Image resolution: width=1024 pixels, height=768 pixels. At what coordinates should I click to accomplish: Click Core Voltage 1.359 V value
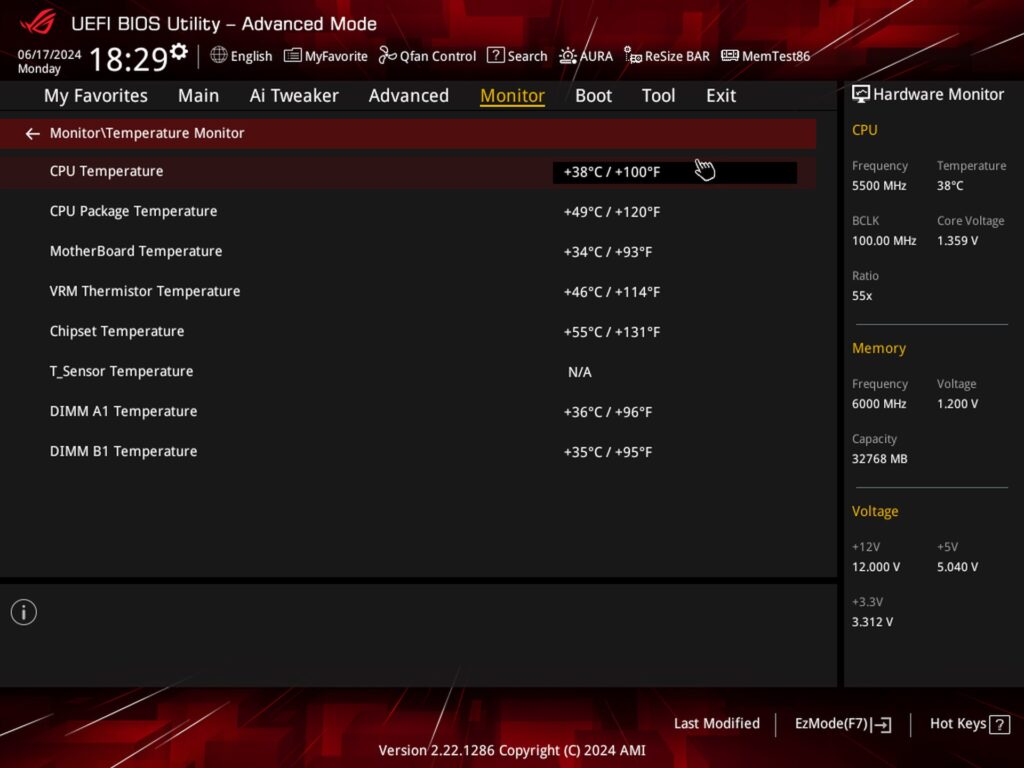tap(957, 241)
